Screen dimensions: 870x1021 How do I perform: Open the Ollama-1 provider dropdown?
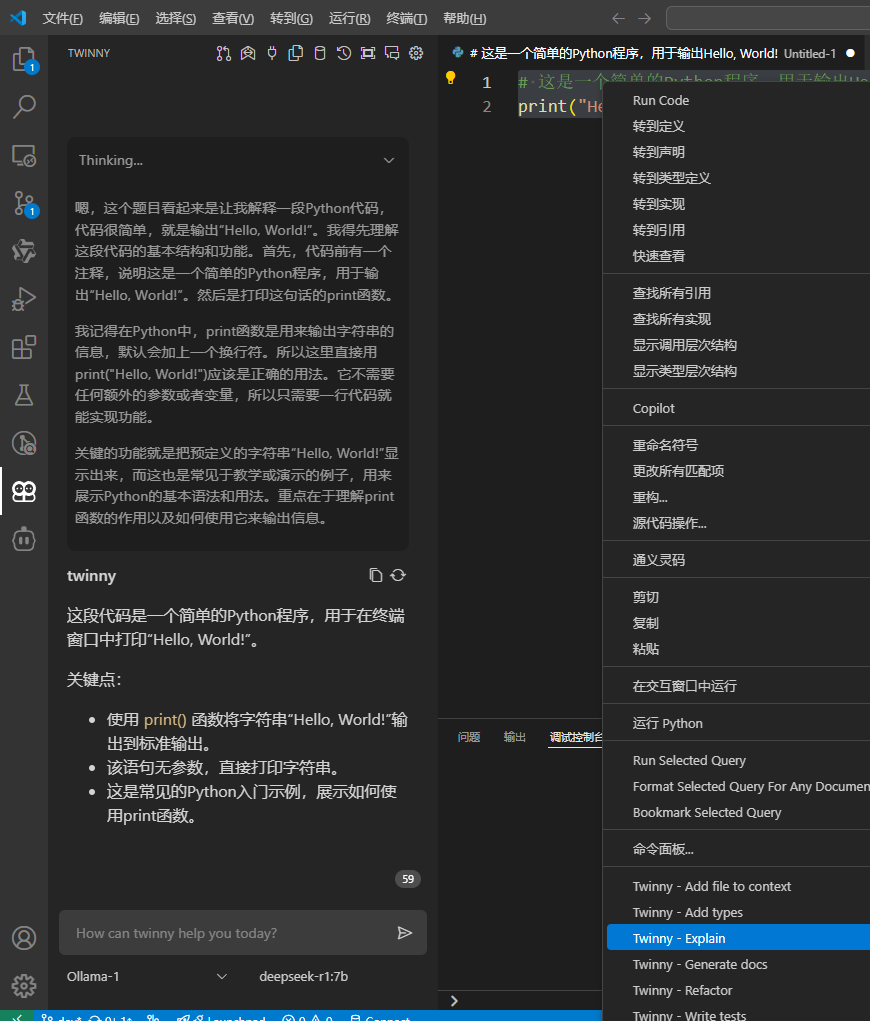click(x=147, y=976)
